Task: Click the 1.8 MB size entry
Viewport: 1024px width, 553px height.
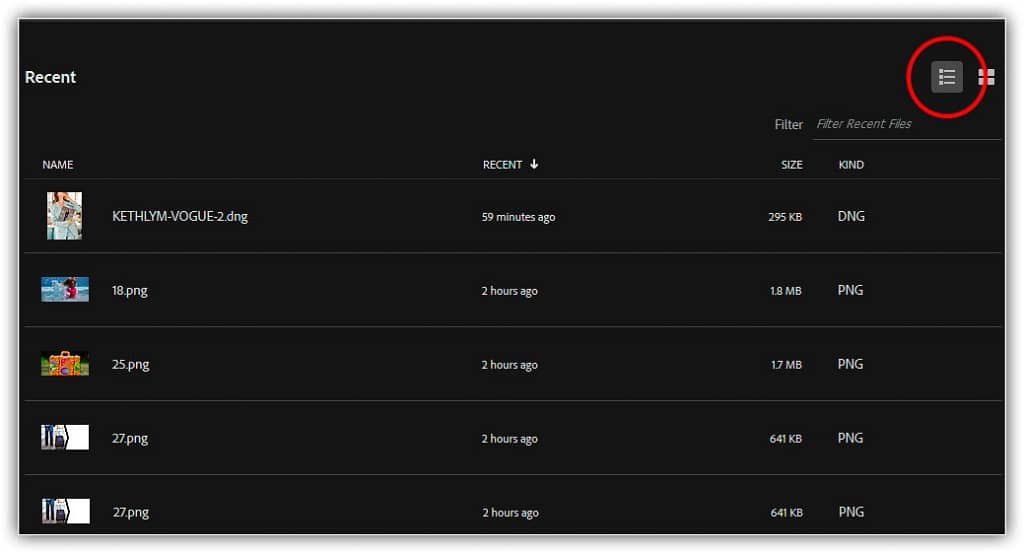Action: tap(785, 291)
